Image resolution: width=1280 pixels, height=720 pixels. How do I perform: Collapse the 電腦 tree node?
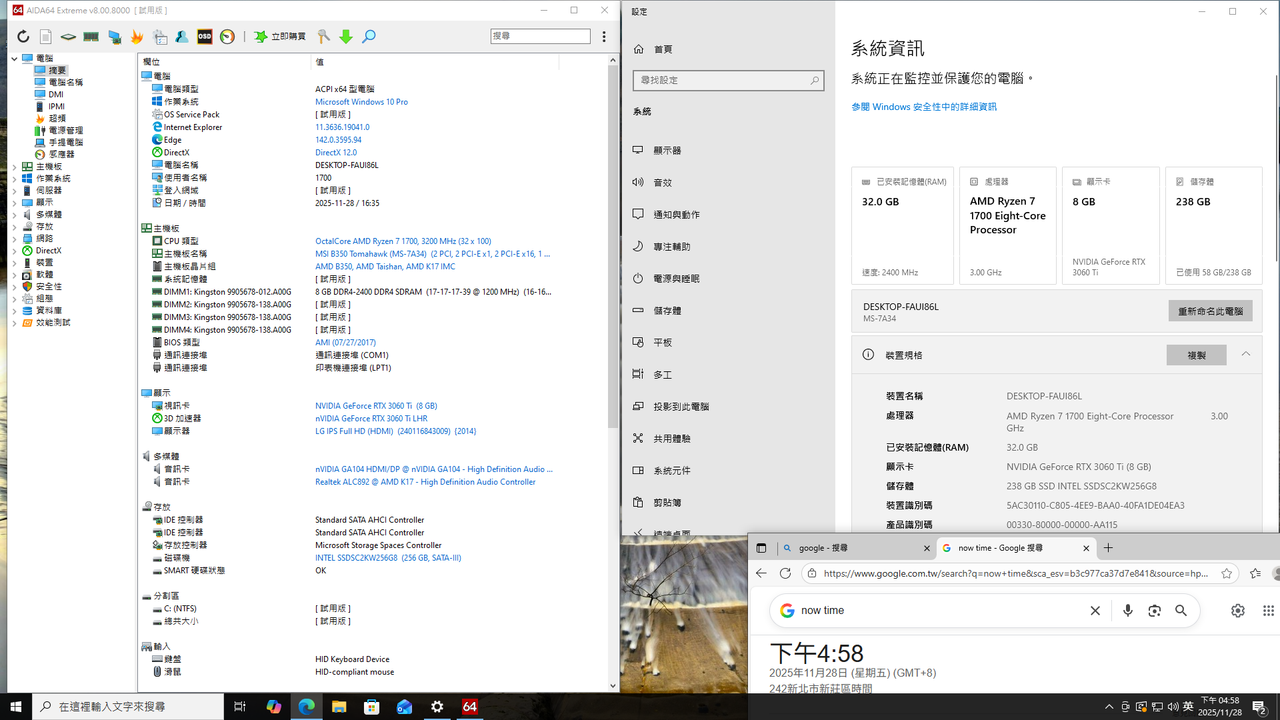pos(14,59)
